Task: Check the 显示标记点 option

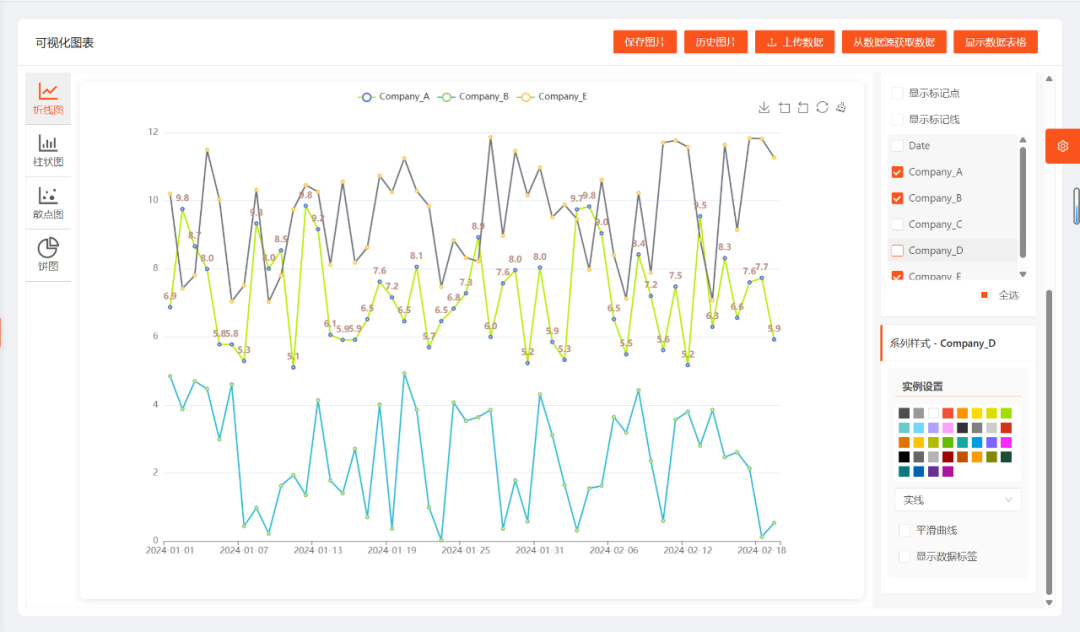Action: point(897,93)
